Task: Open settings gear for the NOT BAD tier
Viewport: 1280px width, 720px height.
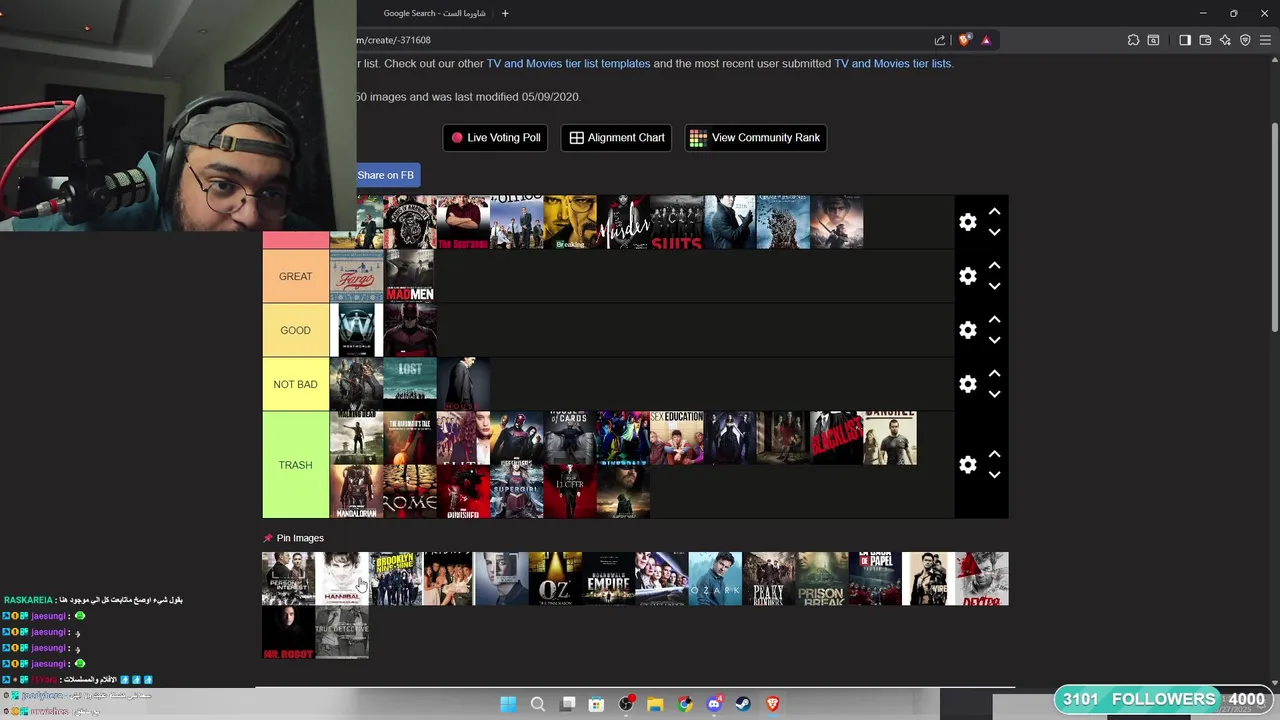Action: point(967,384)
